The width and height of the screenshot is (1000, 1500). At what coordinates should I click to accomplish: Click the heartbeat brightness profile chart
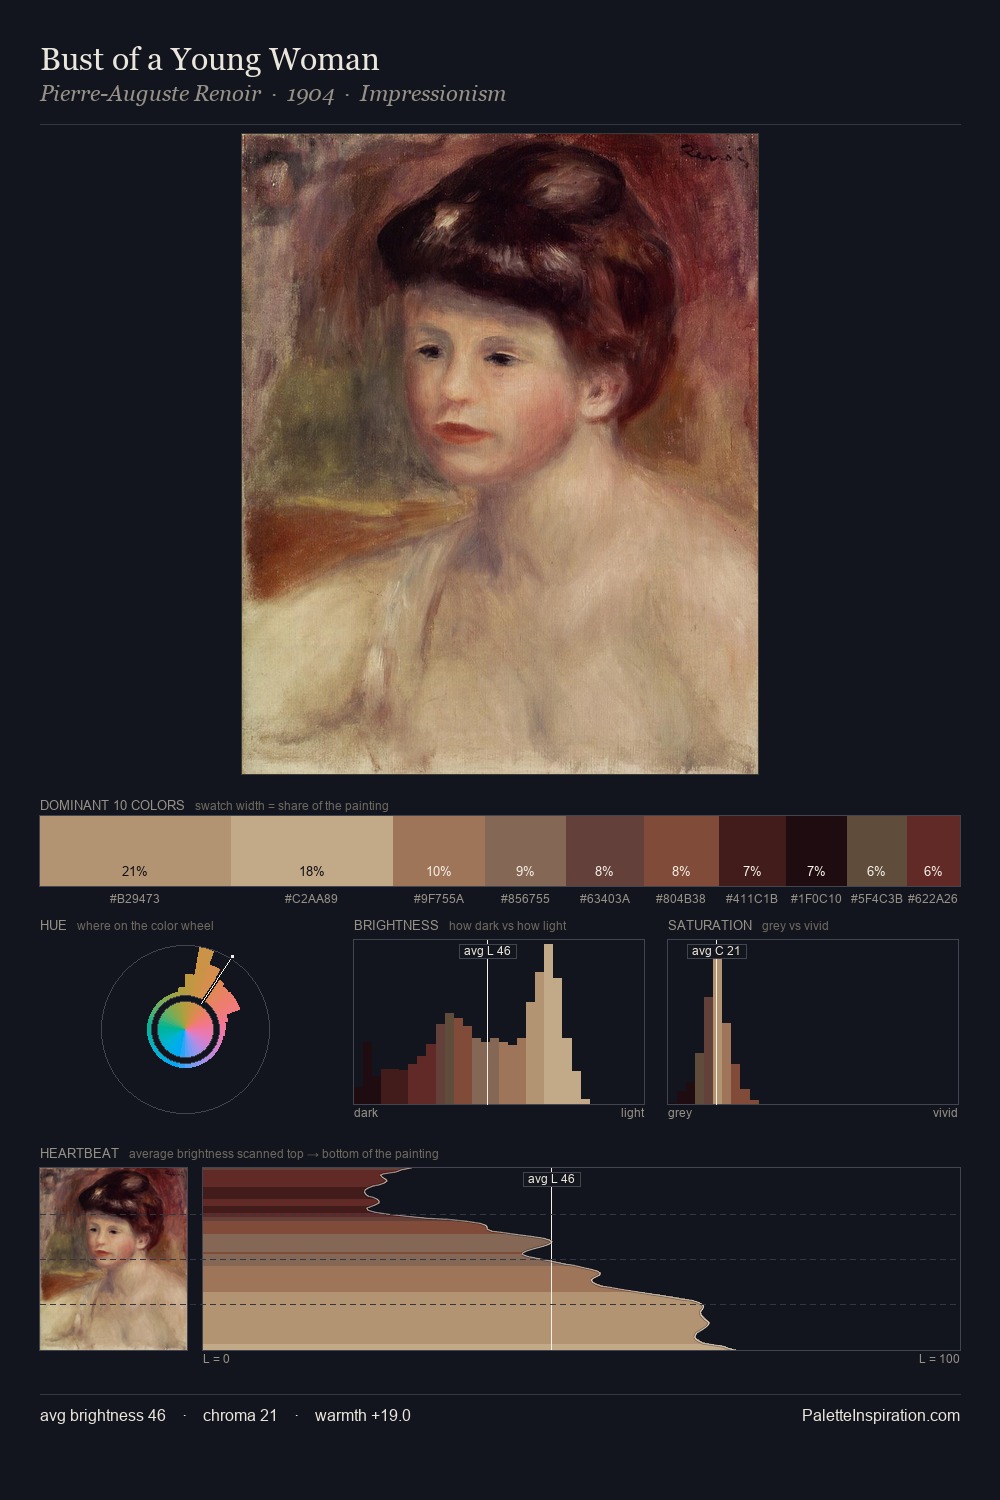581,1259
